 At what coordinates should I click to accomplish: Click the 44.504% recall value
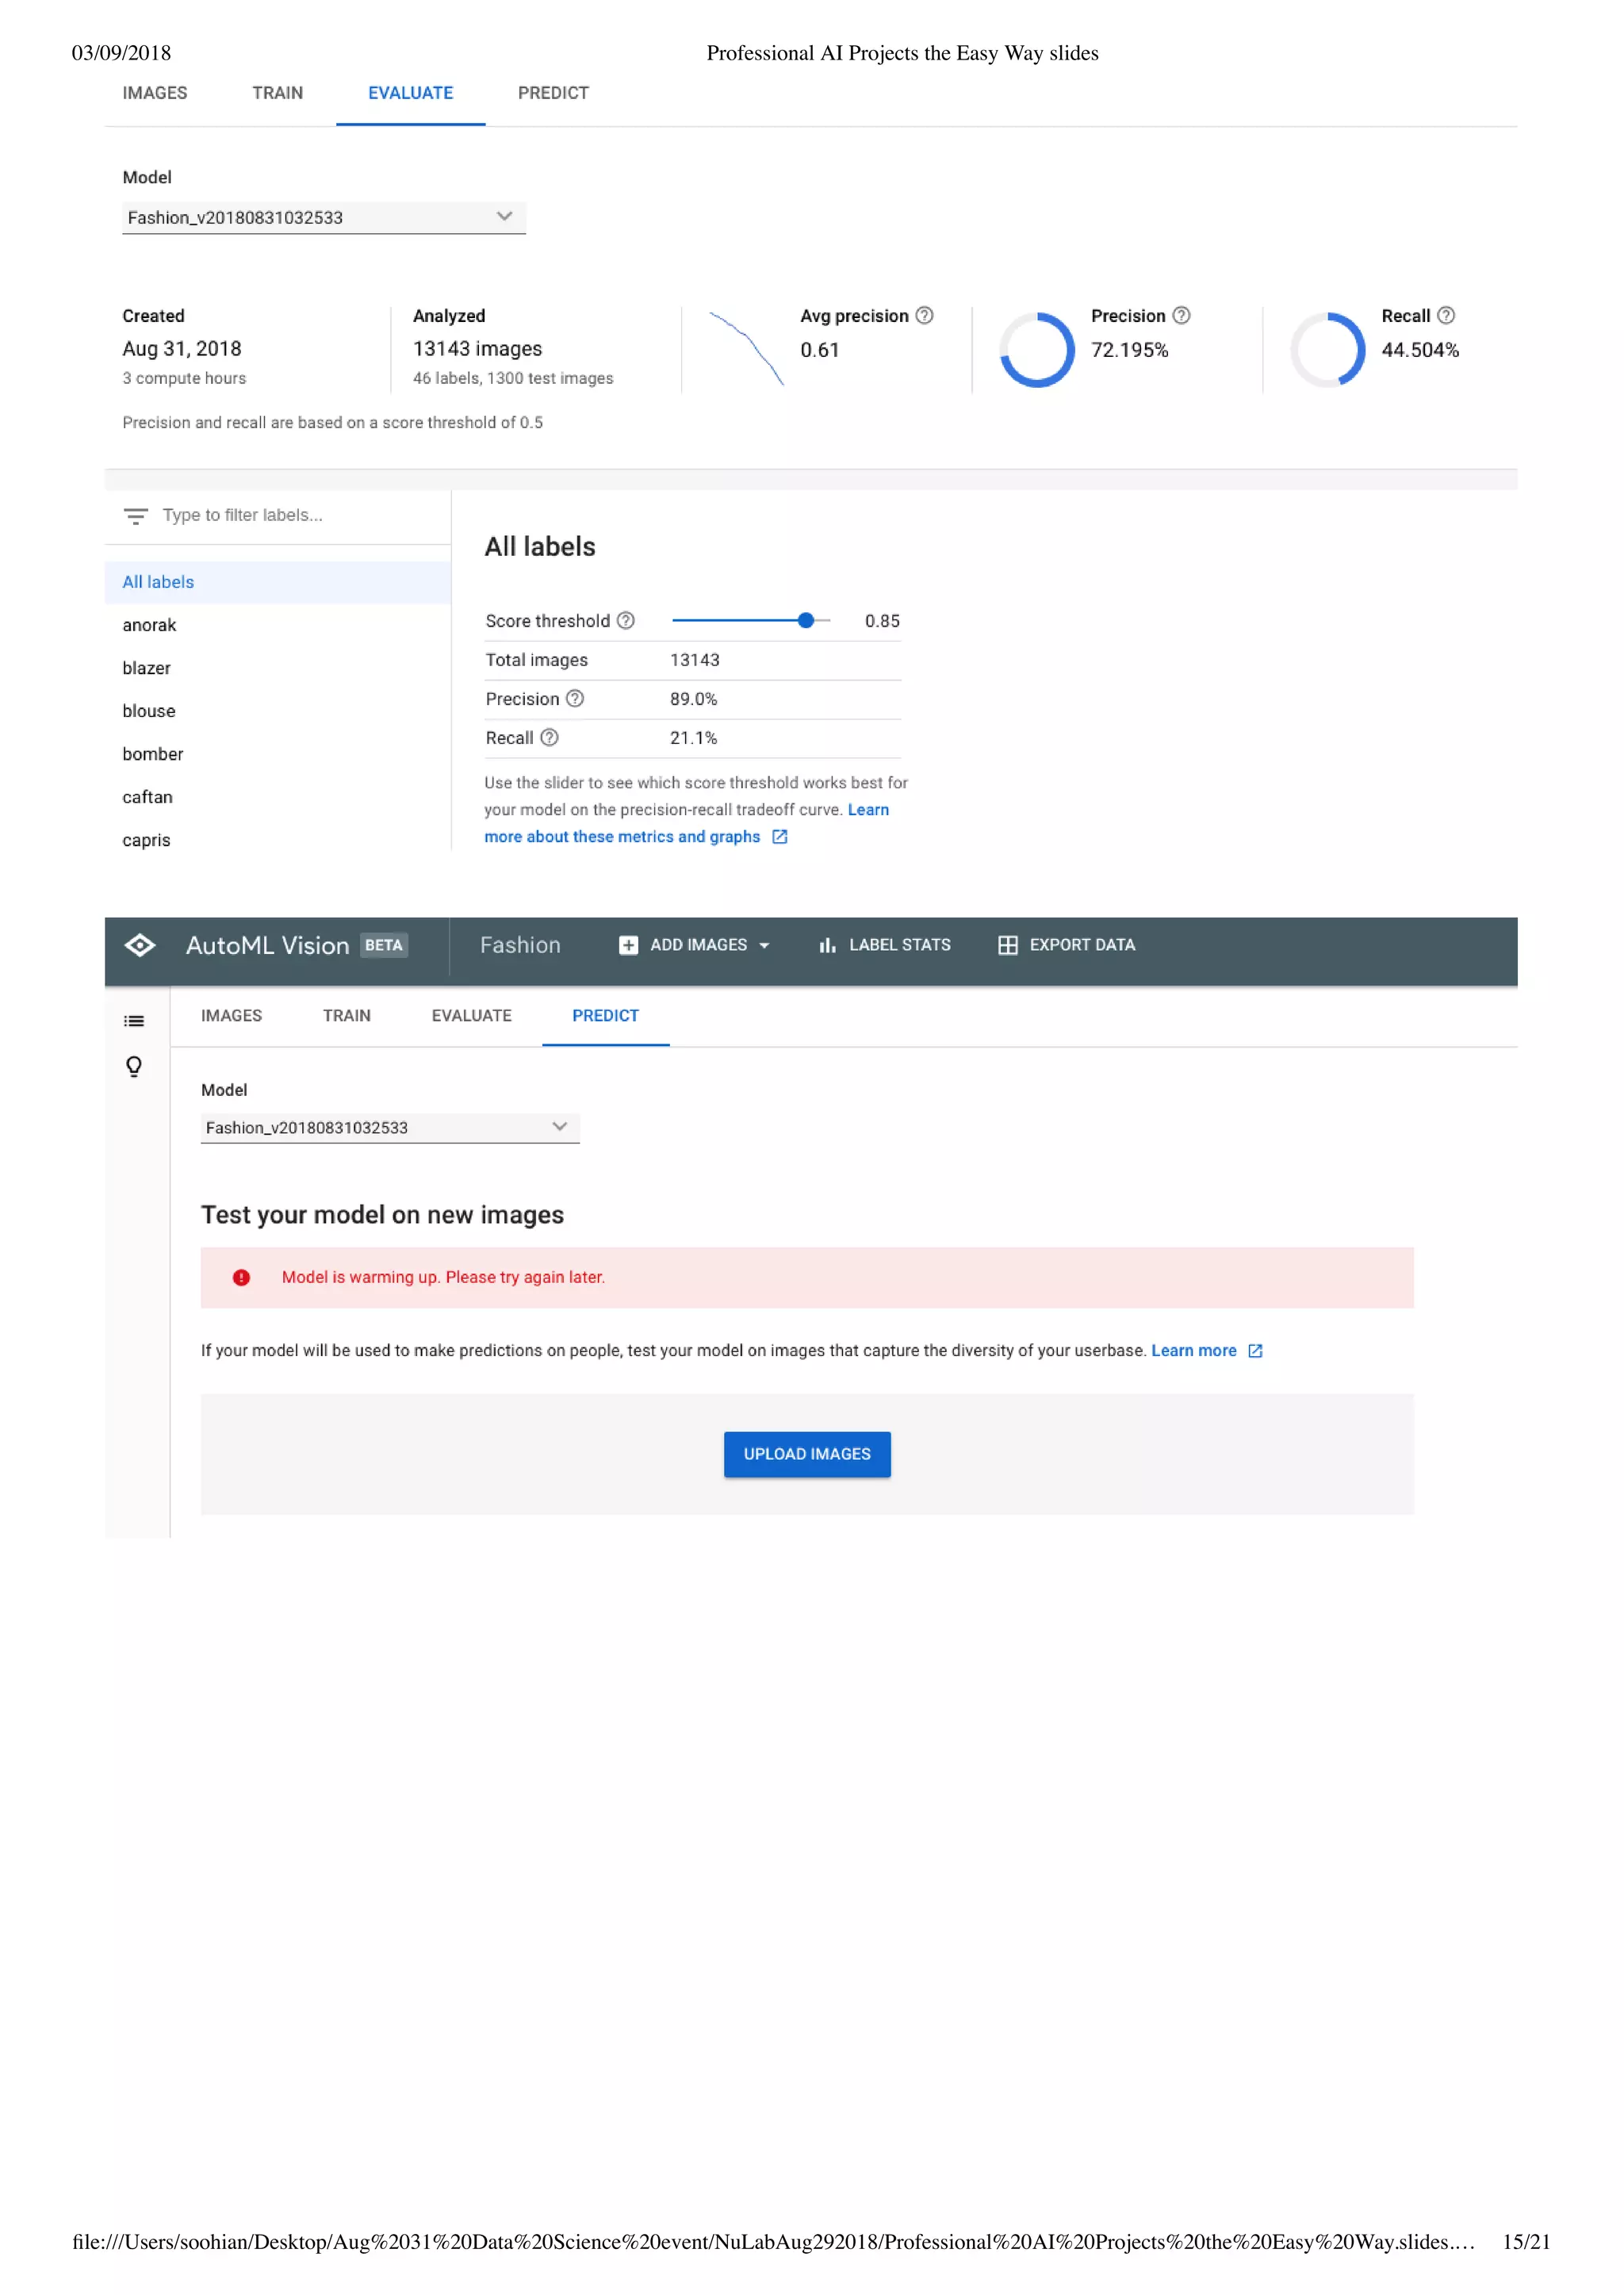coord(1420,350)
